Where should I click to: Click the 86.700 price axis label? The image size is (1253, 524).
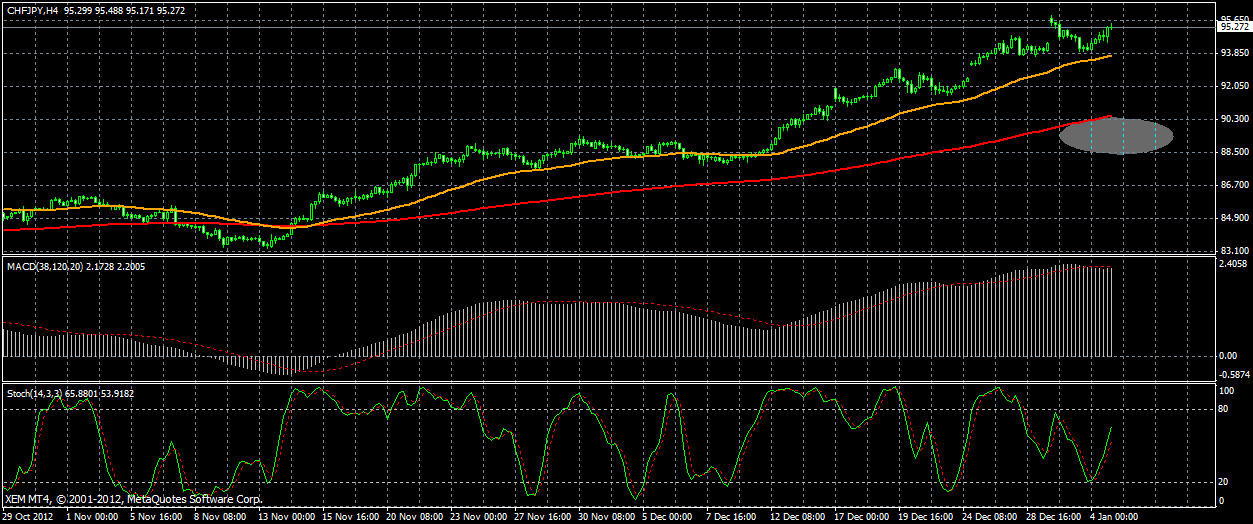tap(1233, 185)
